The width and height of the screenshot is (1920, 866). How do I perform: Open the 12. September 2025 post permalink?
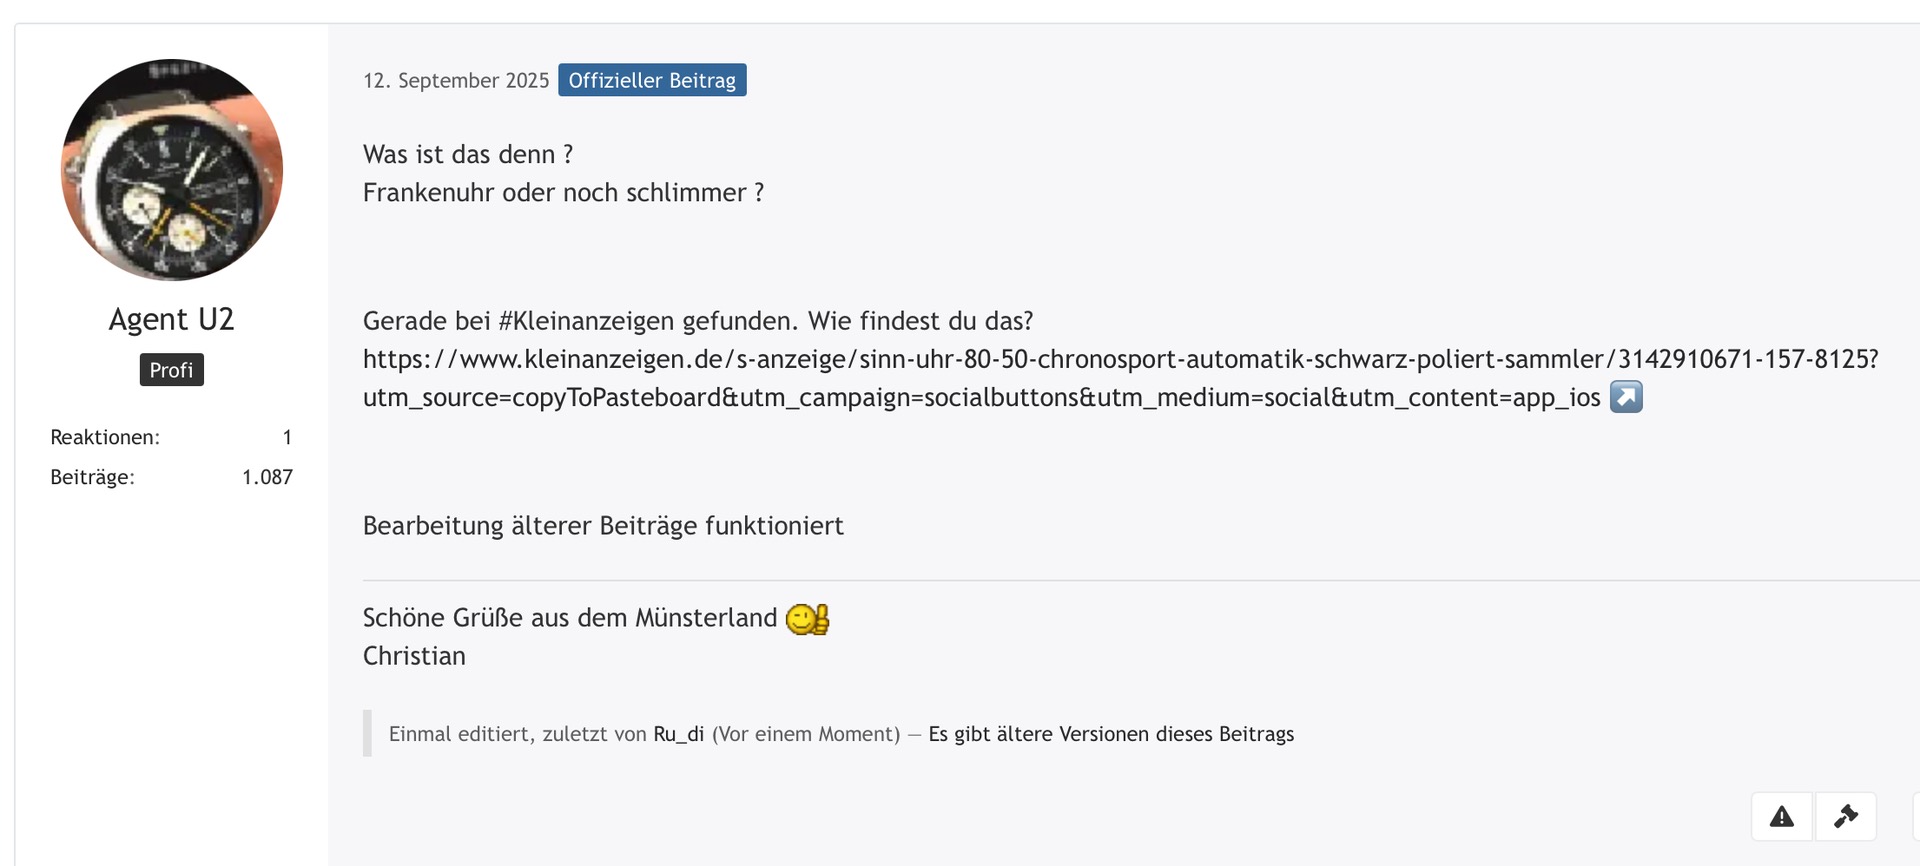point(456,80)
